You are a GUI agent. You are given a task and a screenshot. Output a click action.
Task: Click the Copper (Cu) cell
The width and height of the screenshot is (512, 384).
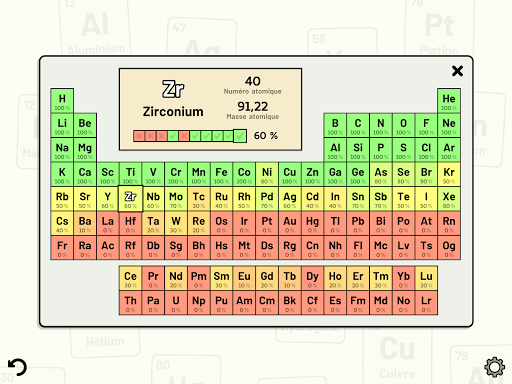point(290,174)
